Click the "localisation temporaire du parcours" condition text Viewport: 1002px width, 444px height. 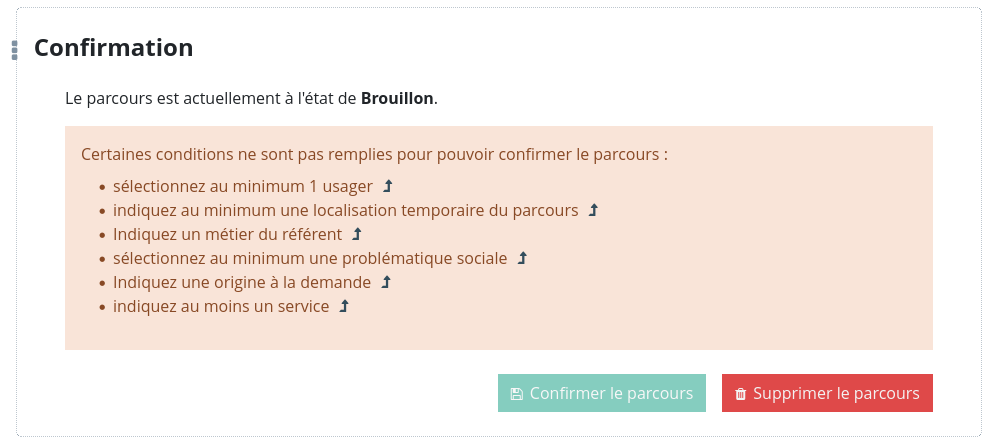coord(346,210)
